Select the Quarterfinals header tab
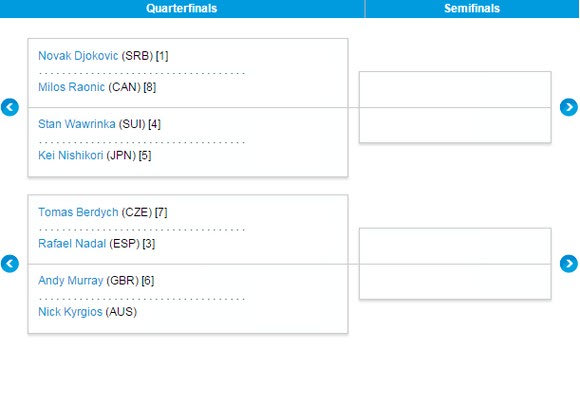The image size is (580, 404). (x=182, y=9)
